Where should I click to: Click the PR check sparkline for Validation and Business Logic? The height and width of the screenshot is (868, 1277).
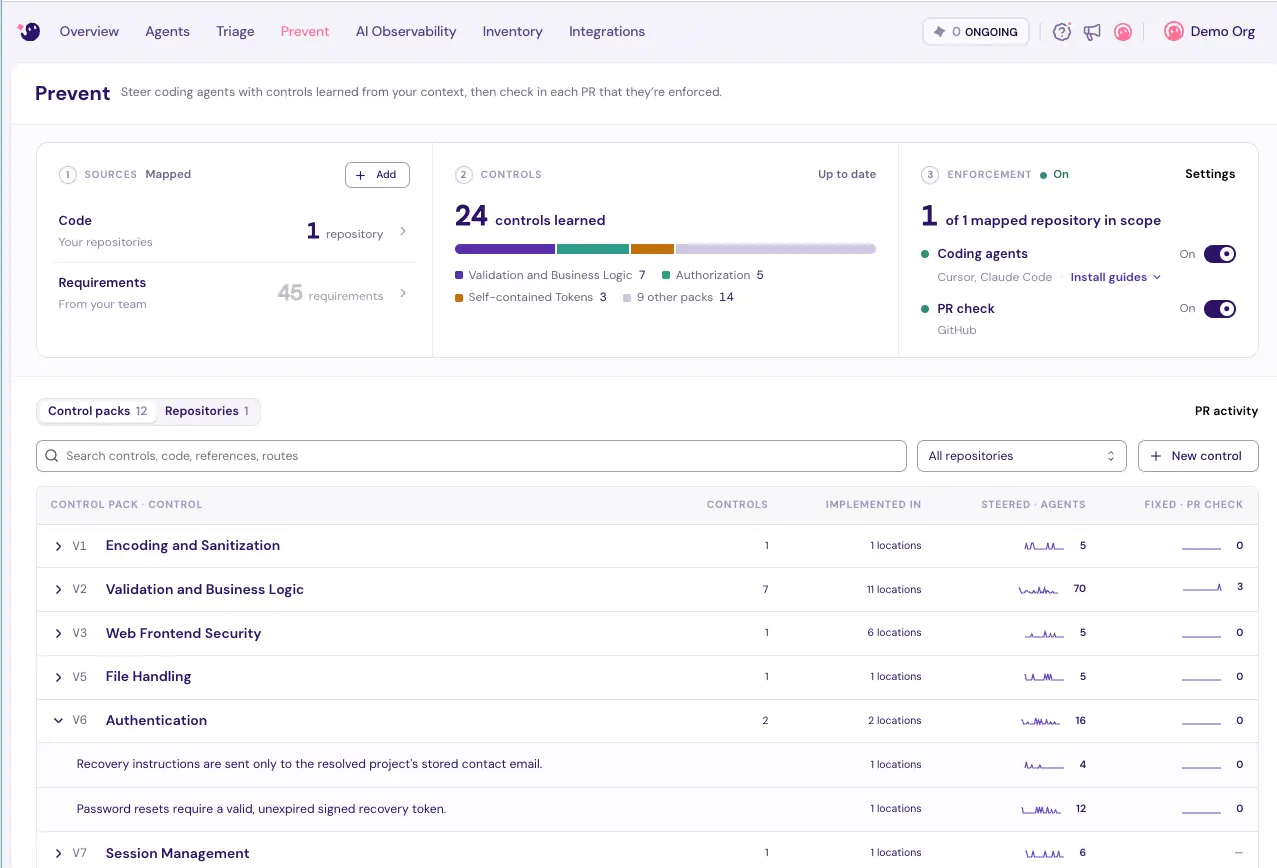click(1202, 589)
